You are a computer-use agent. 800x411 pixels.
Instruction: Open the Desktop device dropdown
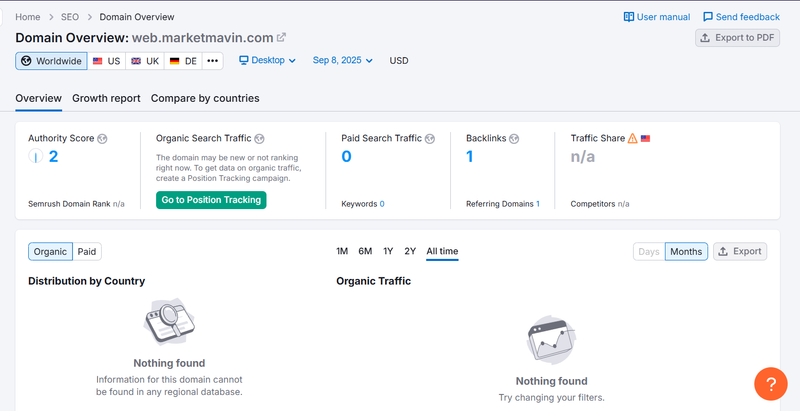[267, 60]
